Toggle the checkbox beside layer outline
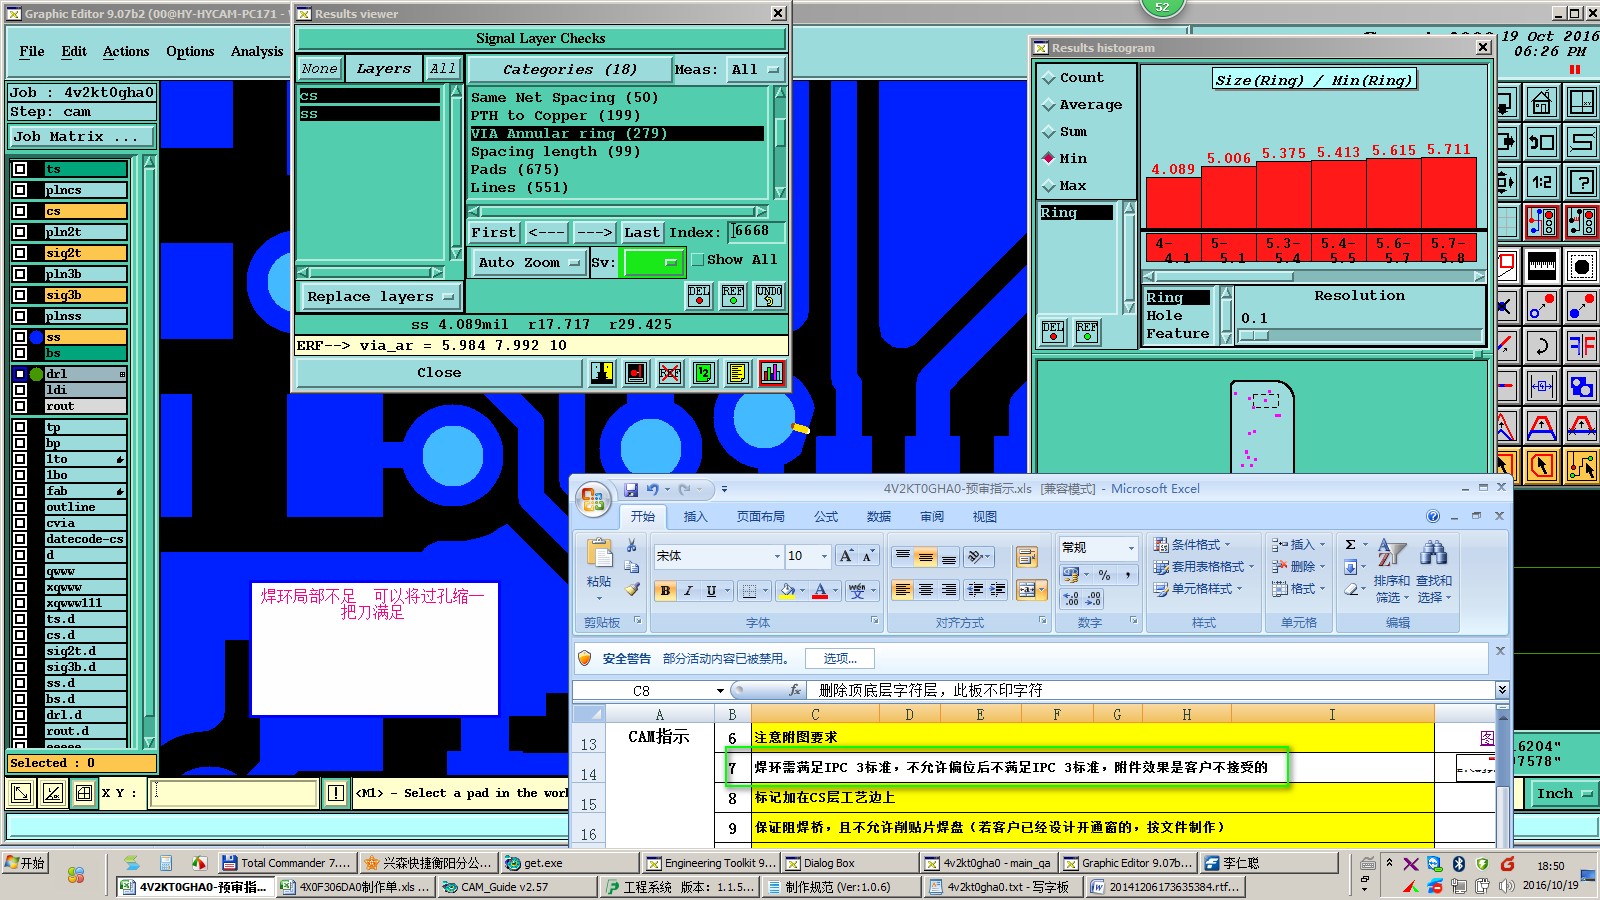 (20, 507)
